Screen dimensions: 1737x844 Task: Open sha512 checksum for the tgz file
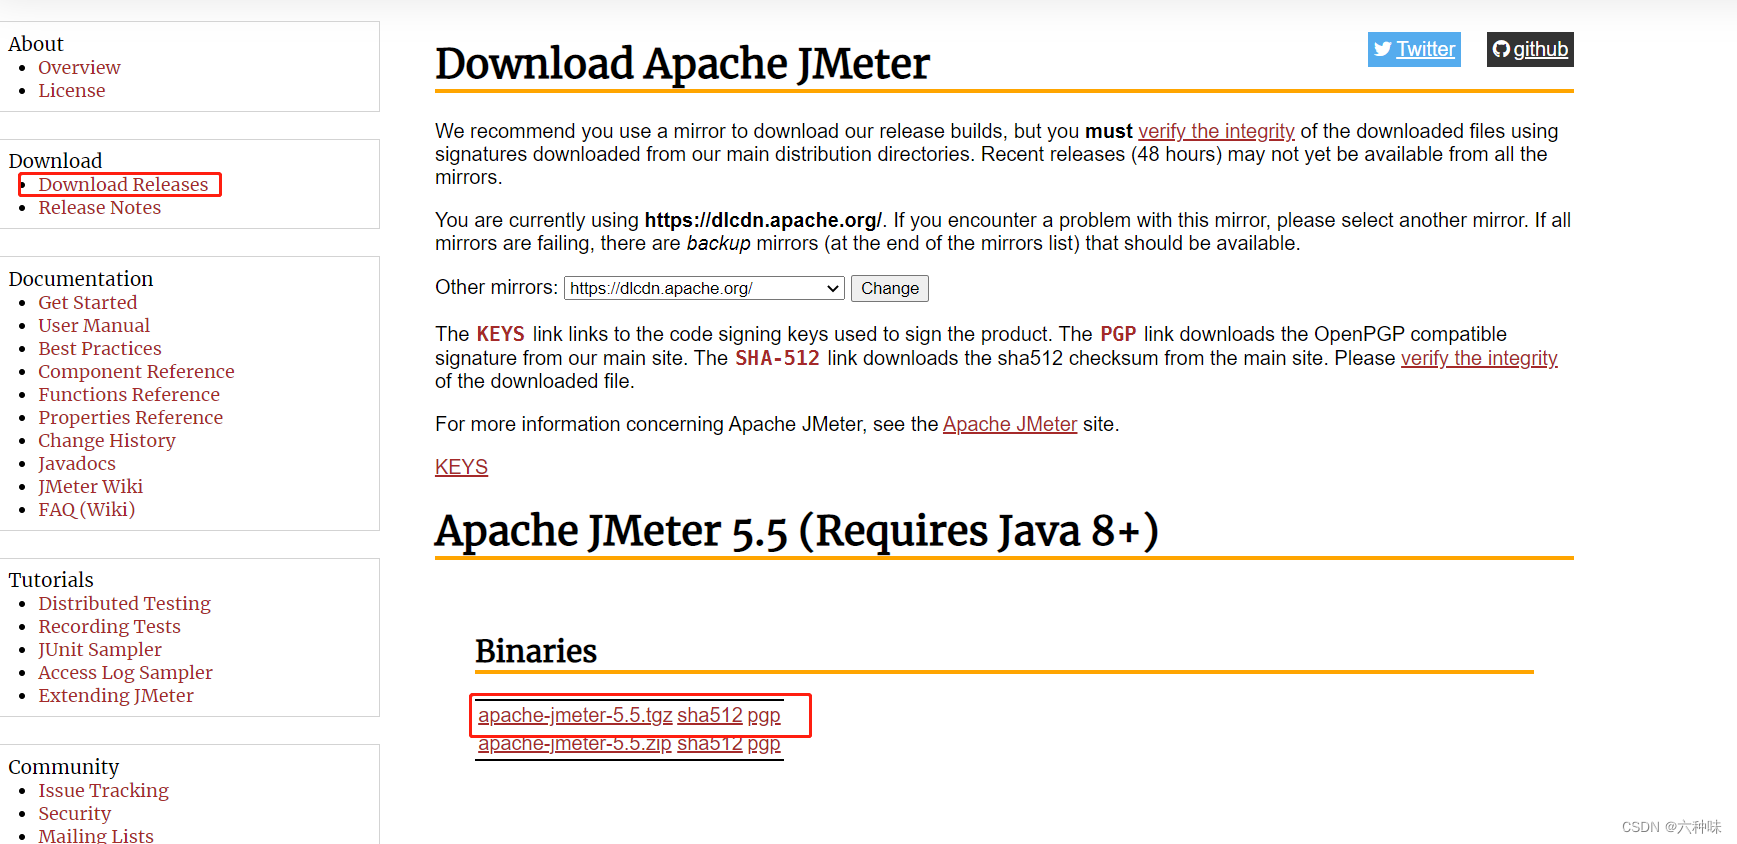click(710, 715)
